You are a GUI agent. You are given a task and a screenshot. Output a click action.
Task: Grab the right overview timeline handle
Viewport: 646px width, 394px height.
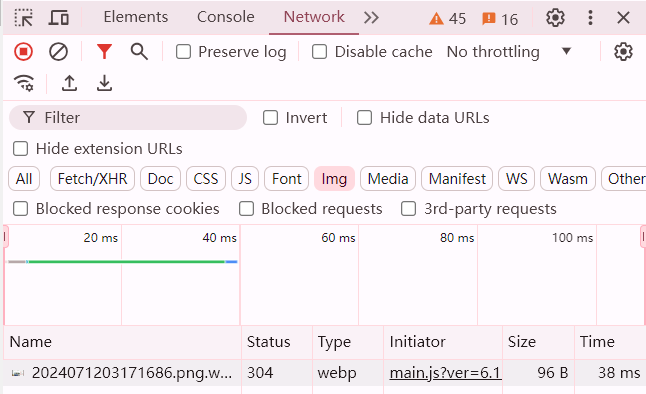pos(643,237)
